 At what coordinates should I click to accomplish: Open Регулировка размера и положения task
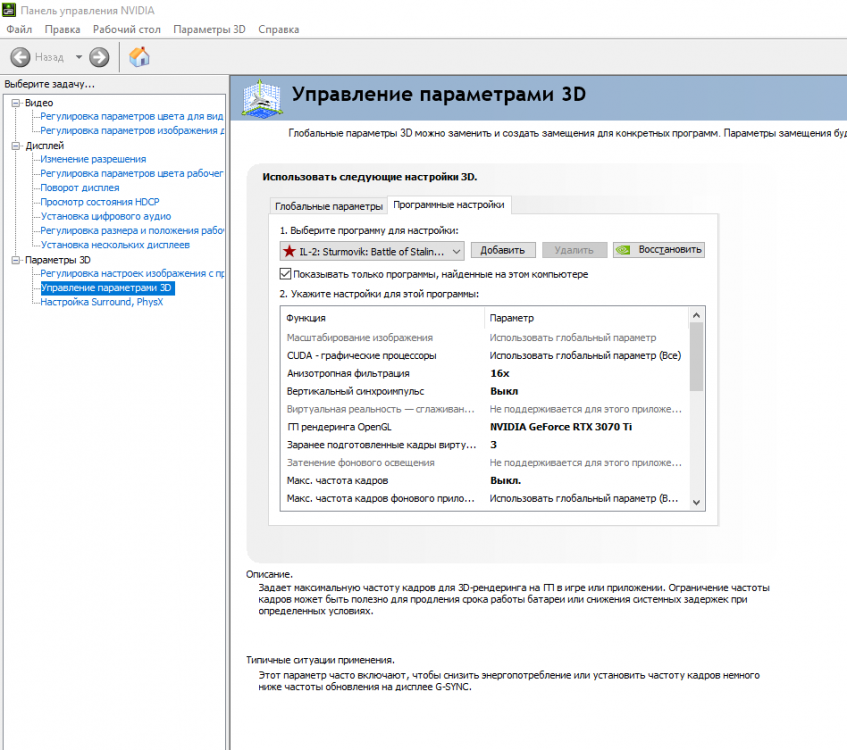[x=132, y=230]
